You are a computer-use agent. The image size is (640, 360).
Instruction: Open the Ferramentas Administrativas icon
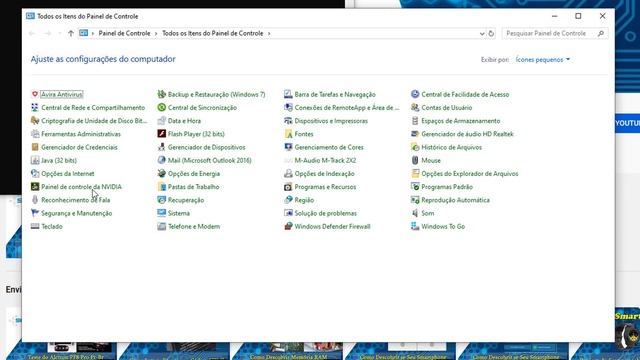[x=35, y=134]
